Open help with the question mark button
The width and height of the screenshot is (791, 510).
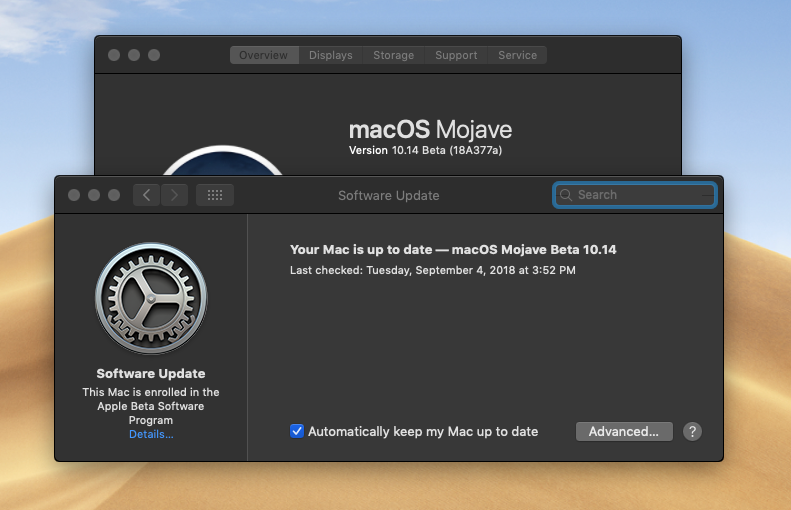tap(692, 432)
